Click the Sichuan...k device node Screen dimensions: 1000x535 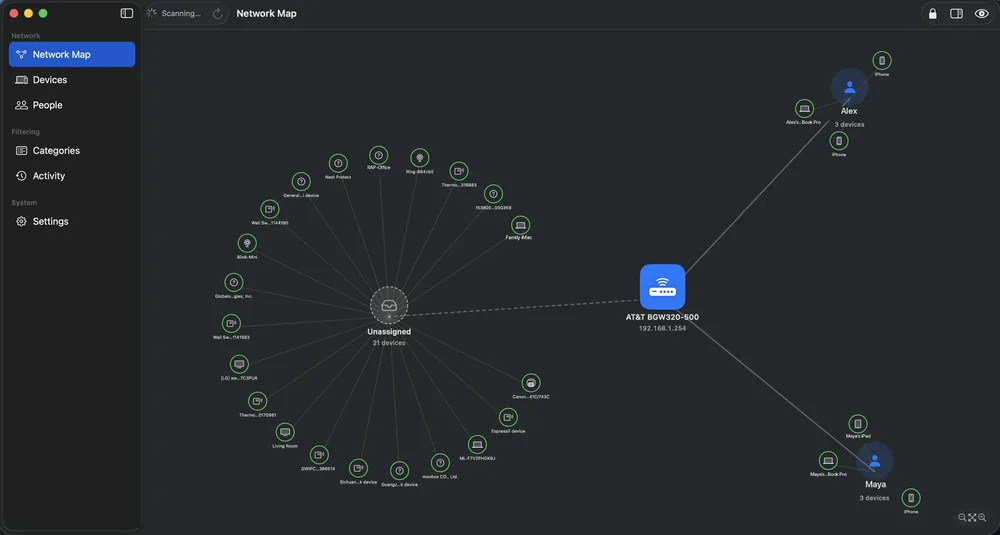[358, 469]
